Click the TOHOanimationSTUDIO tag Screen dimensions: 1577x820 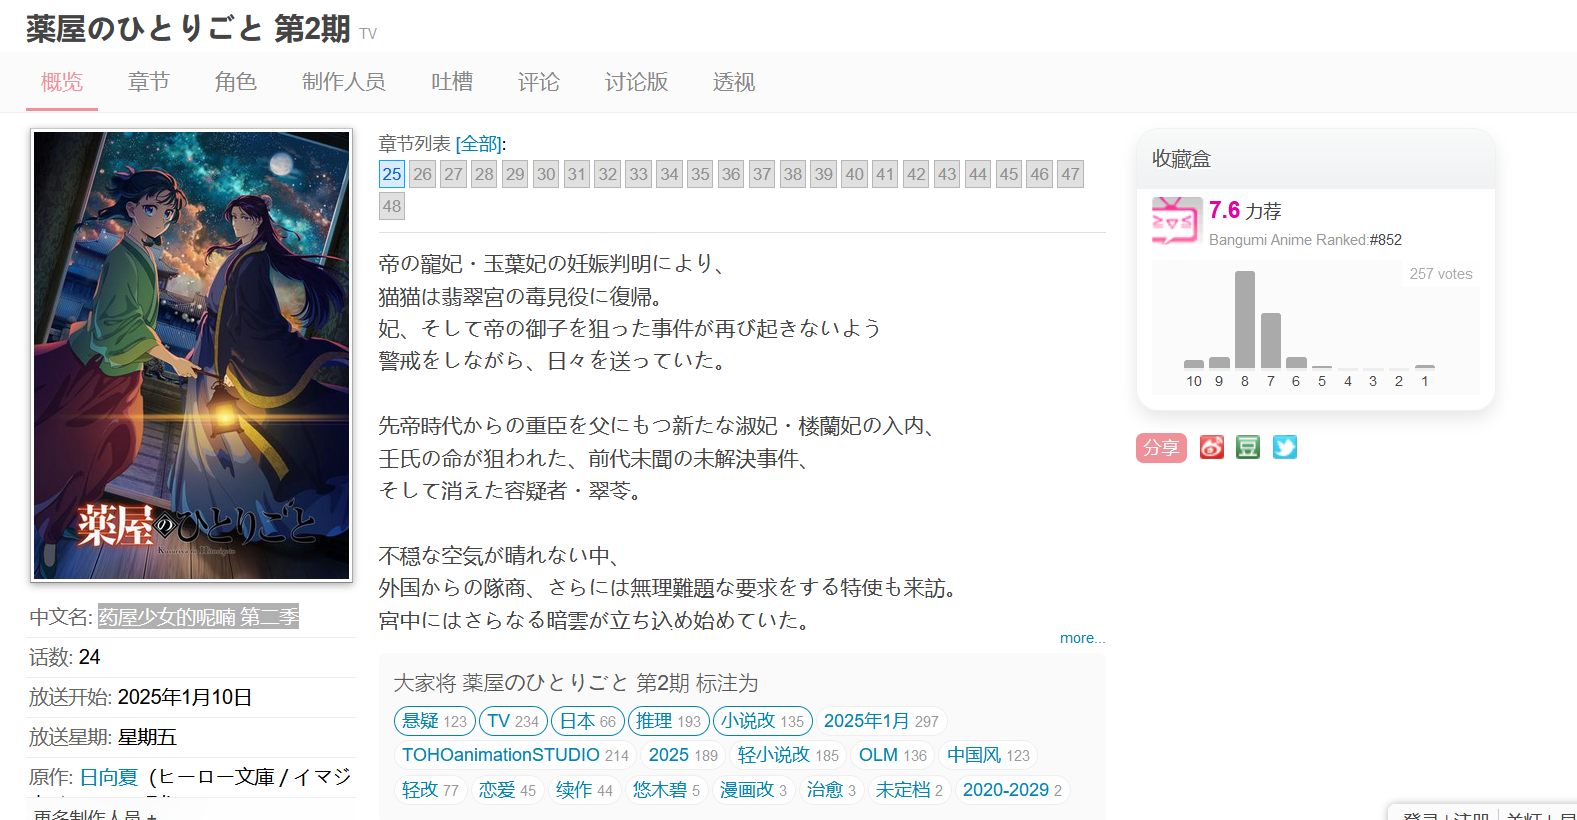[x=515, y=755]
